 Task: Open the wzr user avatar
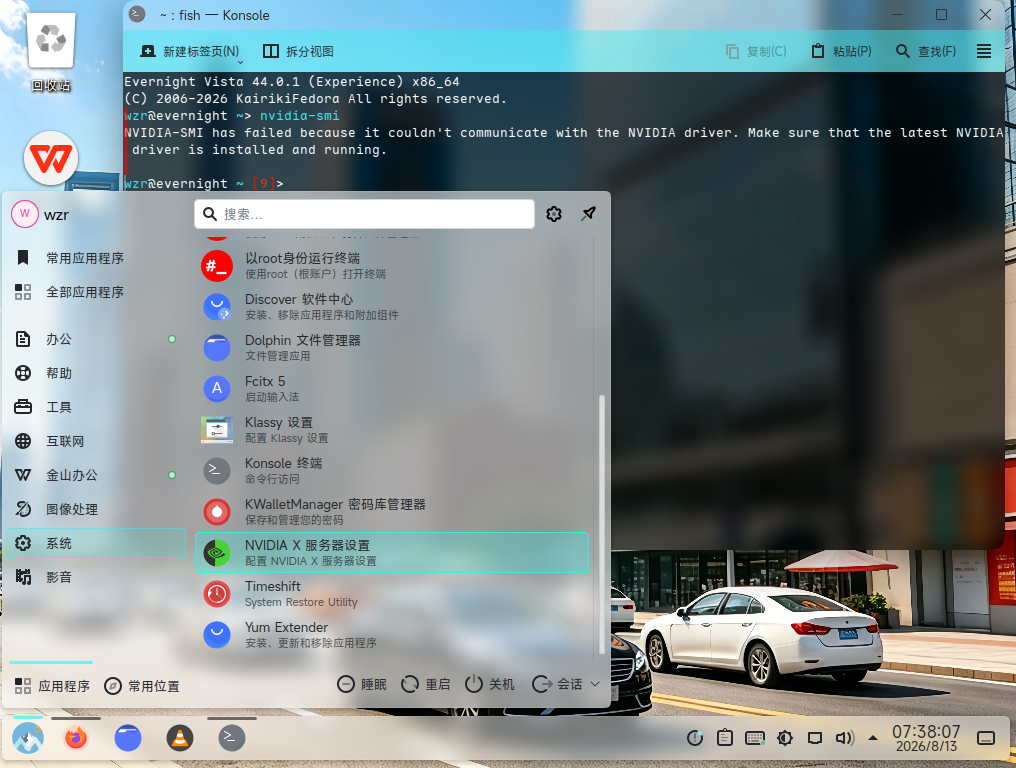tap(25, 214)
